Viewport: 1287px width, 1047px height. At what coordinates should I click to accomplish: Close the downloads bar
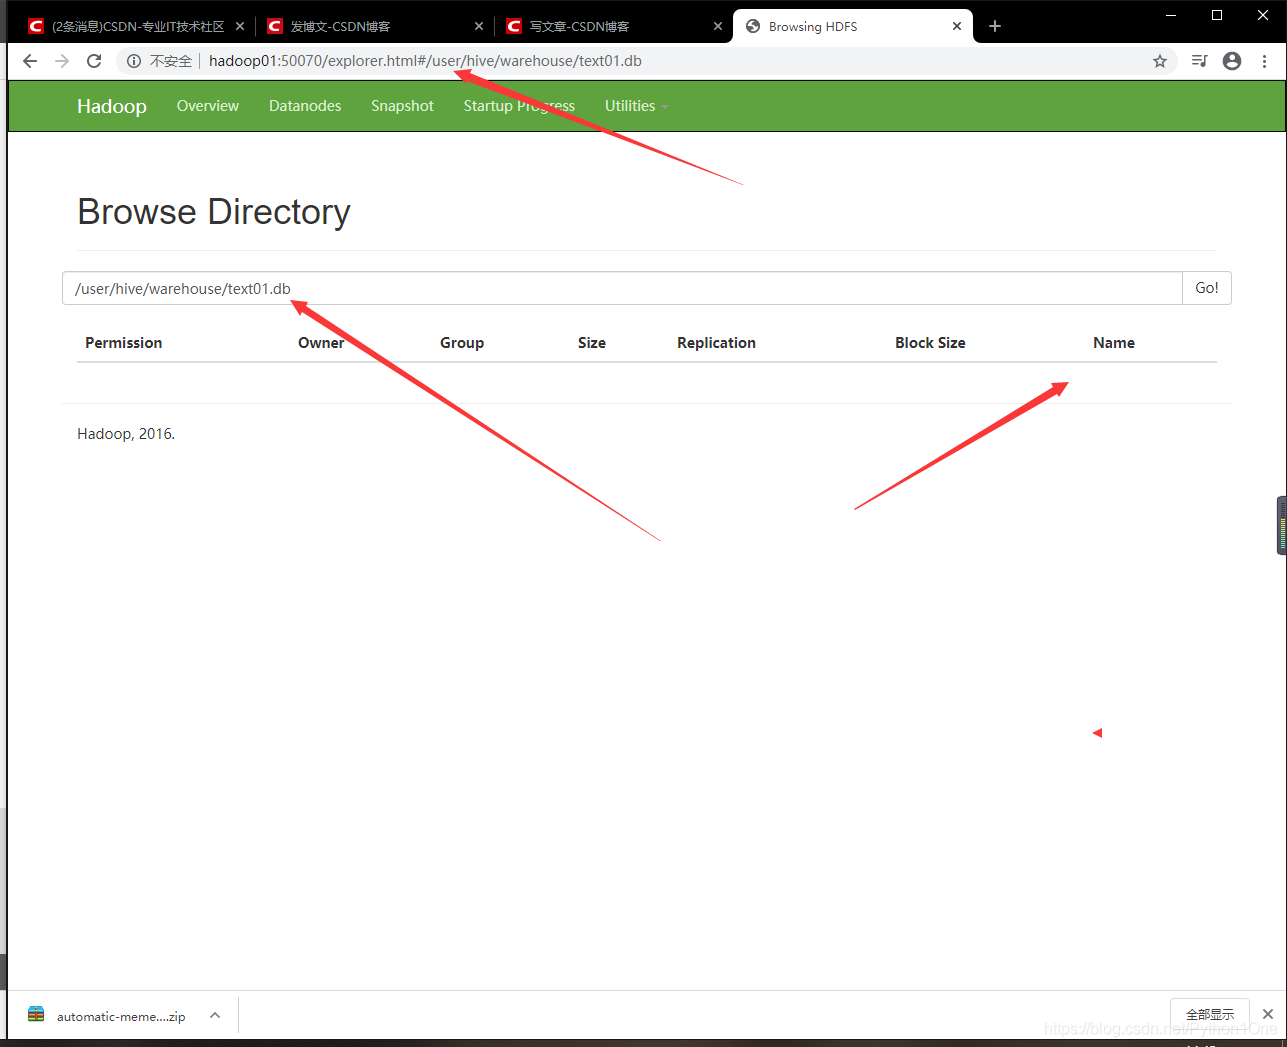point(1268,1014)
